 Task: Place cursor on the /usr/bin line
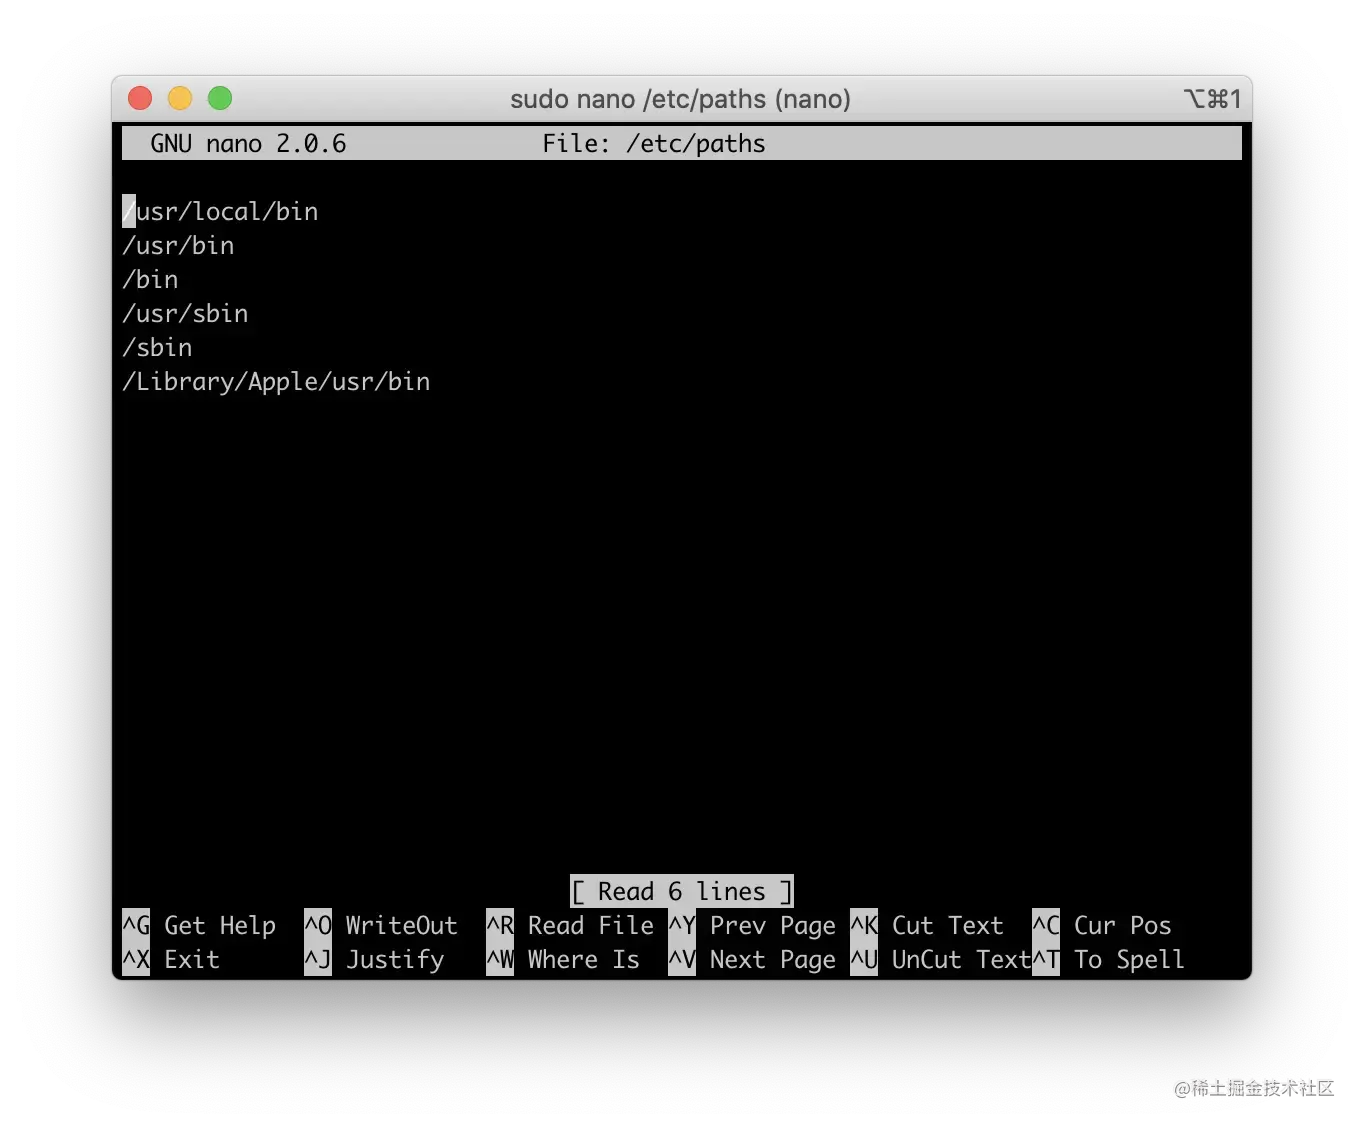(178, 246)
